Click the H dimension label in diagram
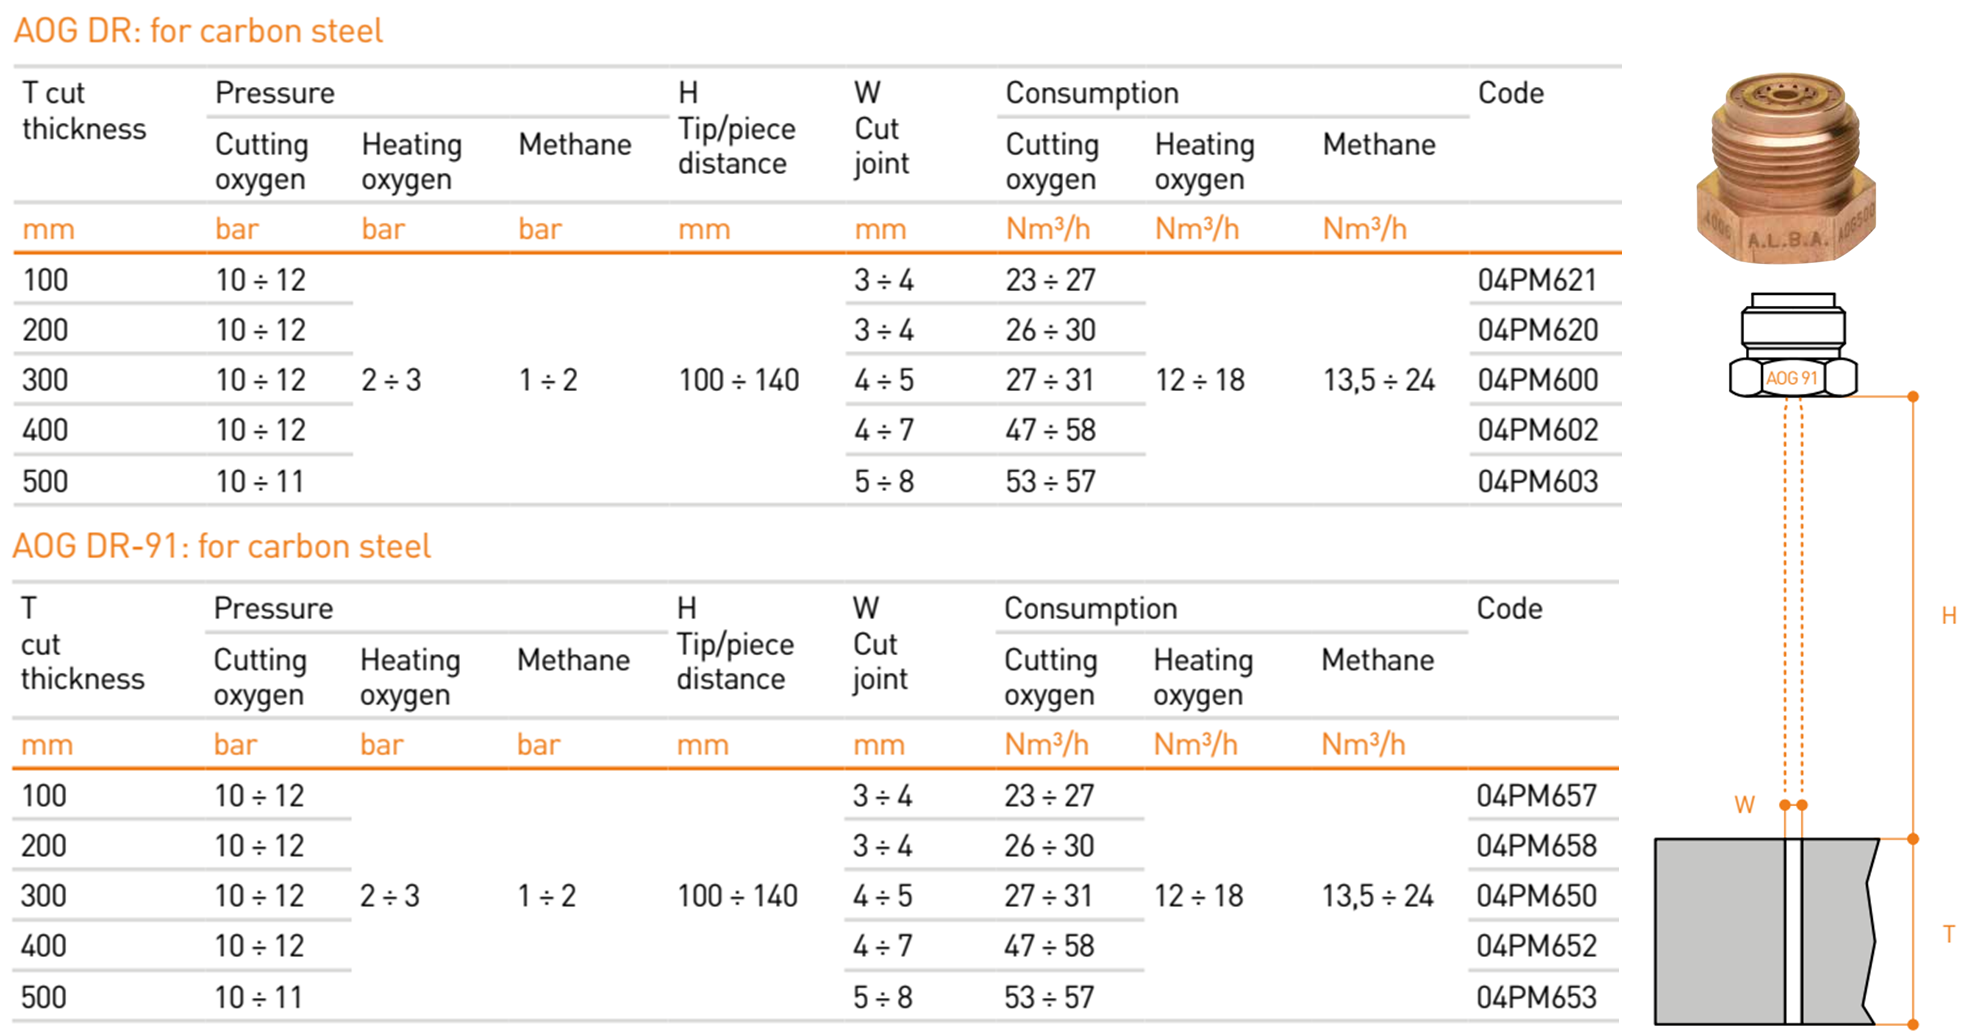 tap(1948, 616)
